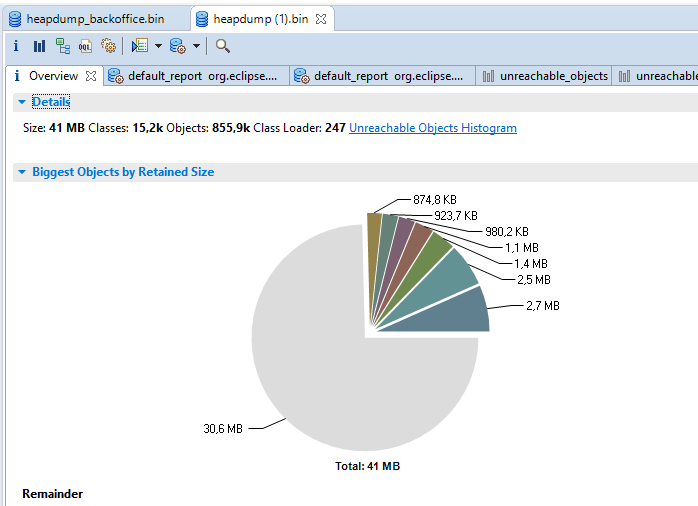Click the Run Expert System Test reports icon
Image resolution: width=698 pixels, height=506 pixels.
coord(140,46)
